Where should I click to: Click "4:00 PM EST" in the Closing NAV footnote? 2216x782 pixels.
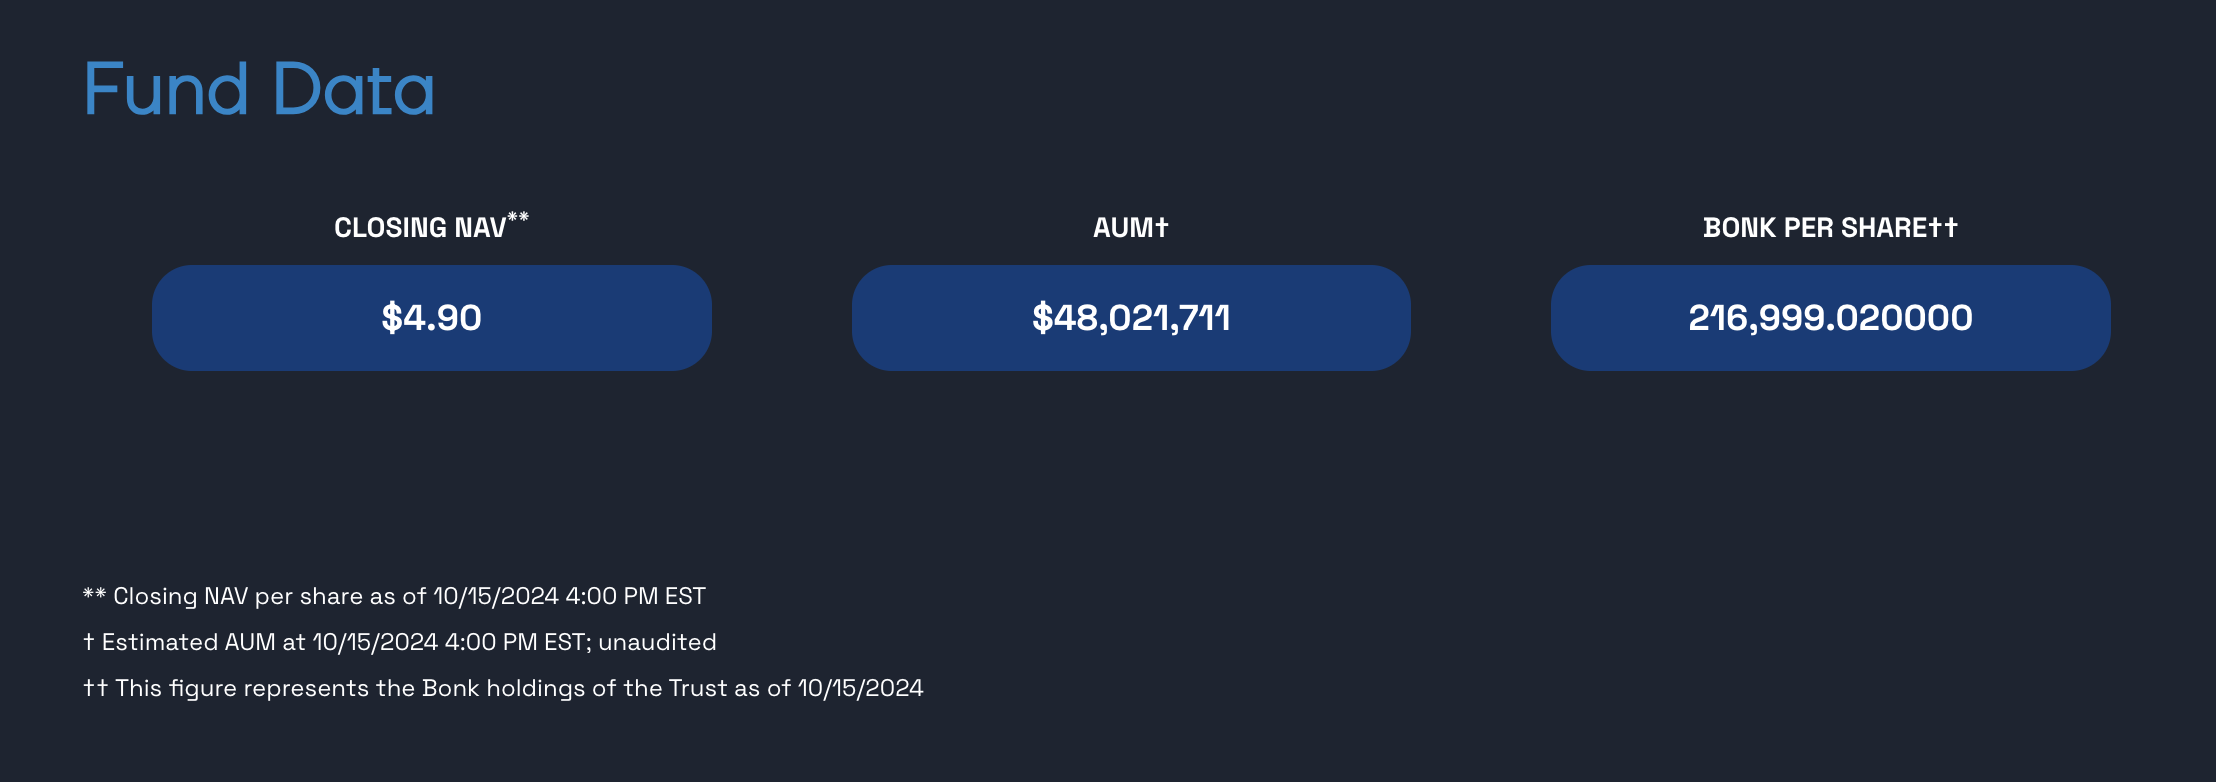coord(635,597)
